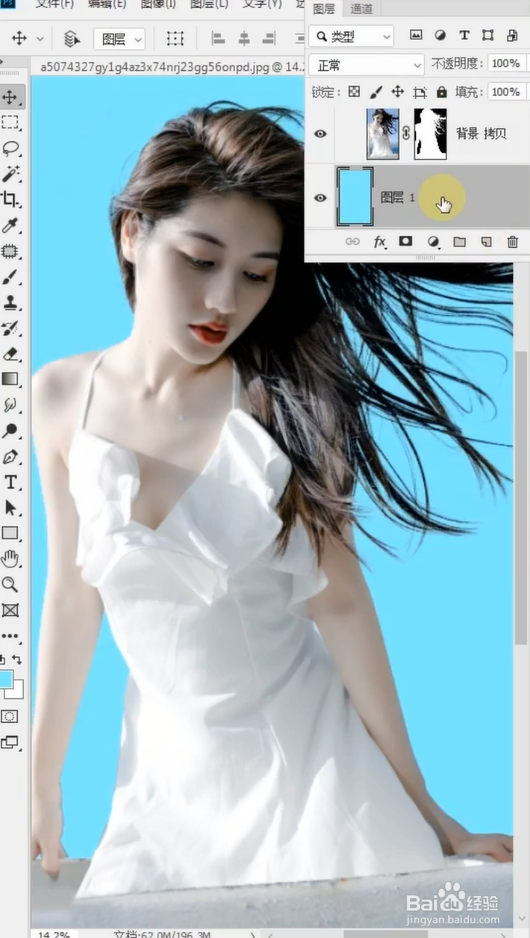Select the Patch healing tool

[x=10, y=251]
